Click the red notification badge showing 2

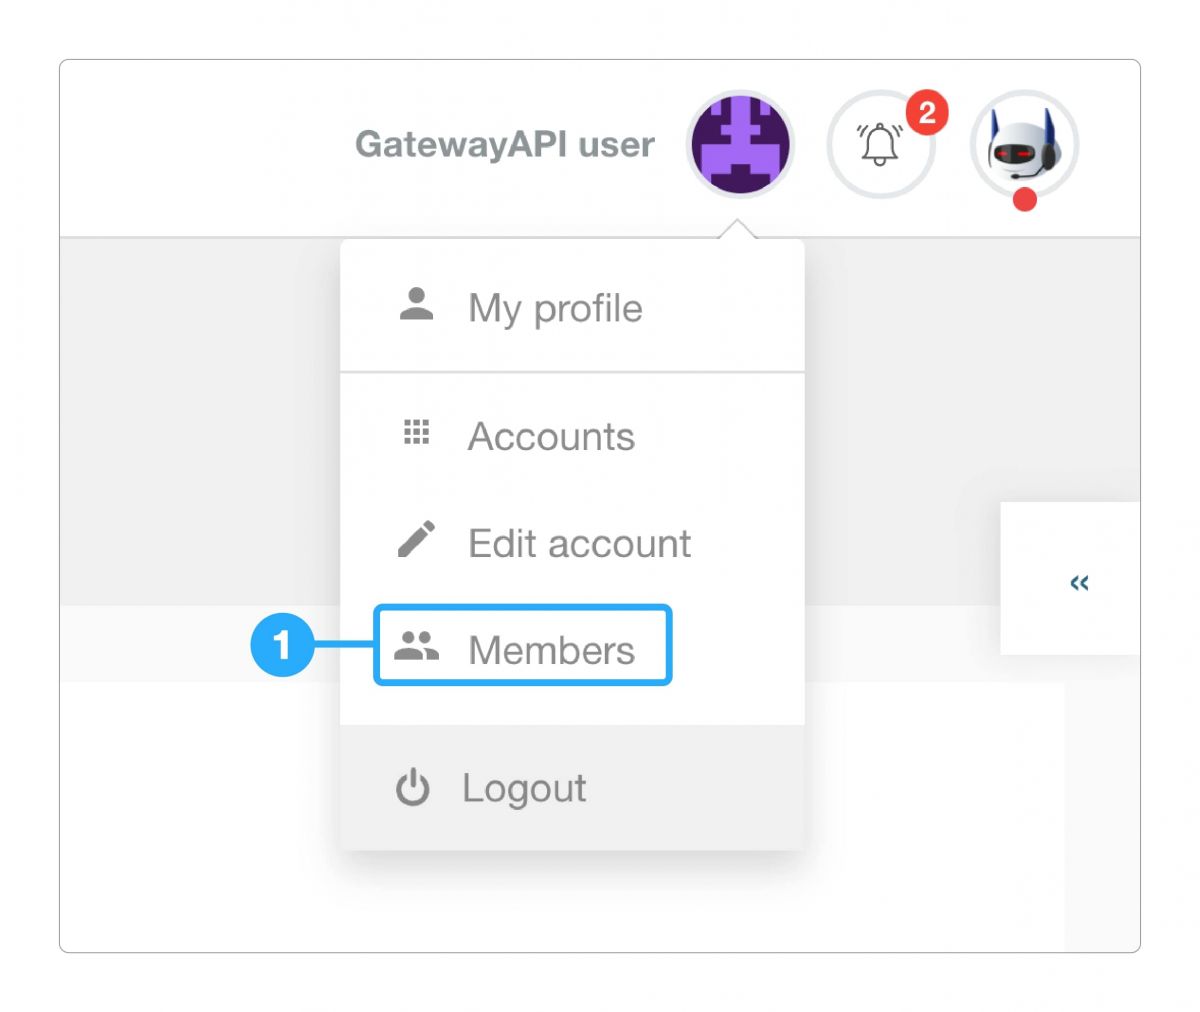point(925,113)
